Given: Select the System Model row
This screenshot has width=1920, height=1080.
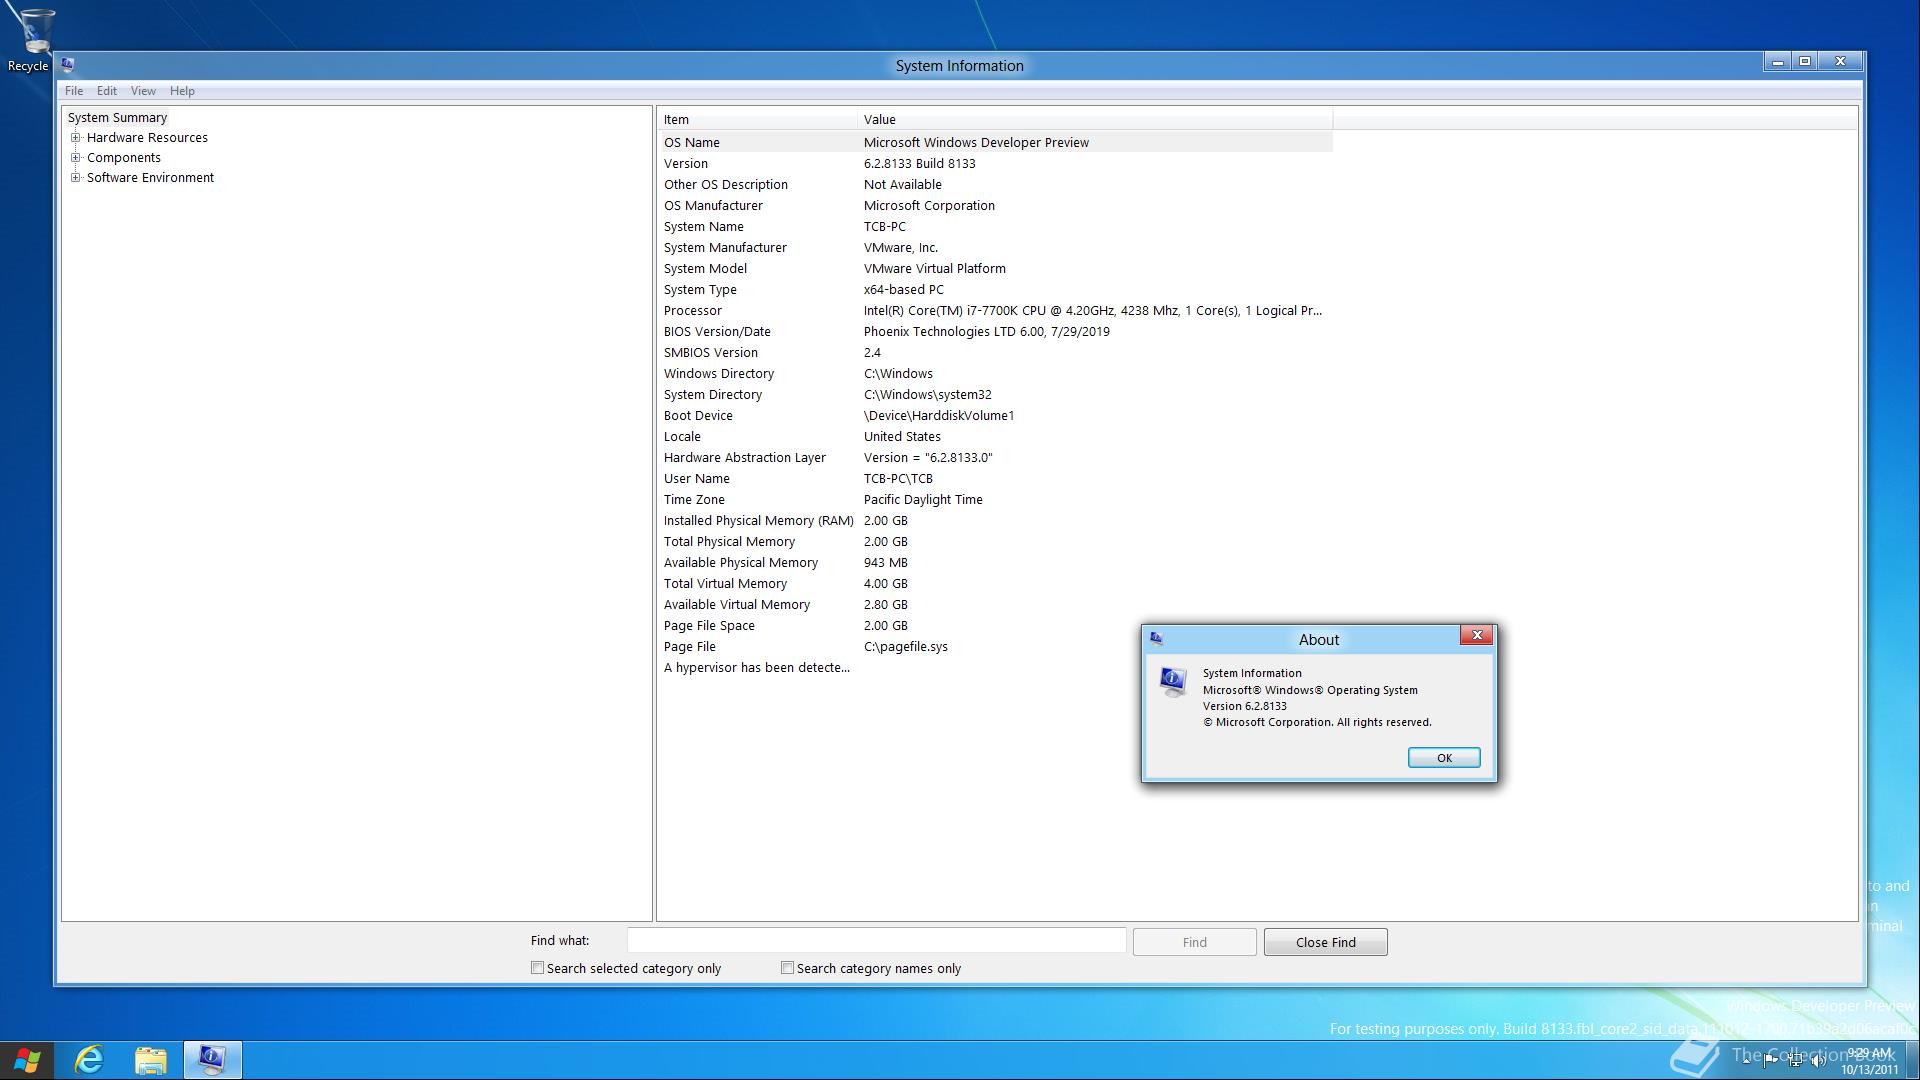Looking at the screenshot, I should pyautogui.click(x=995, y=269).
